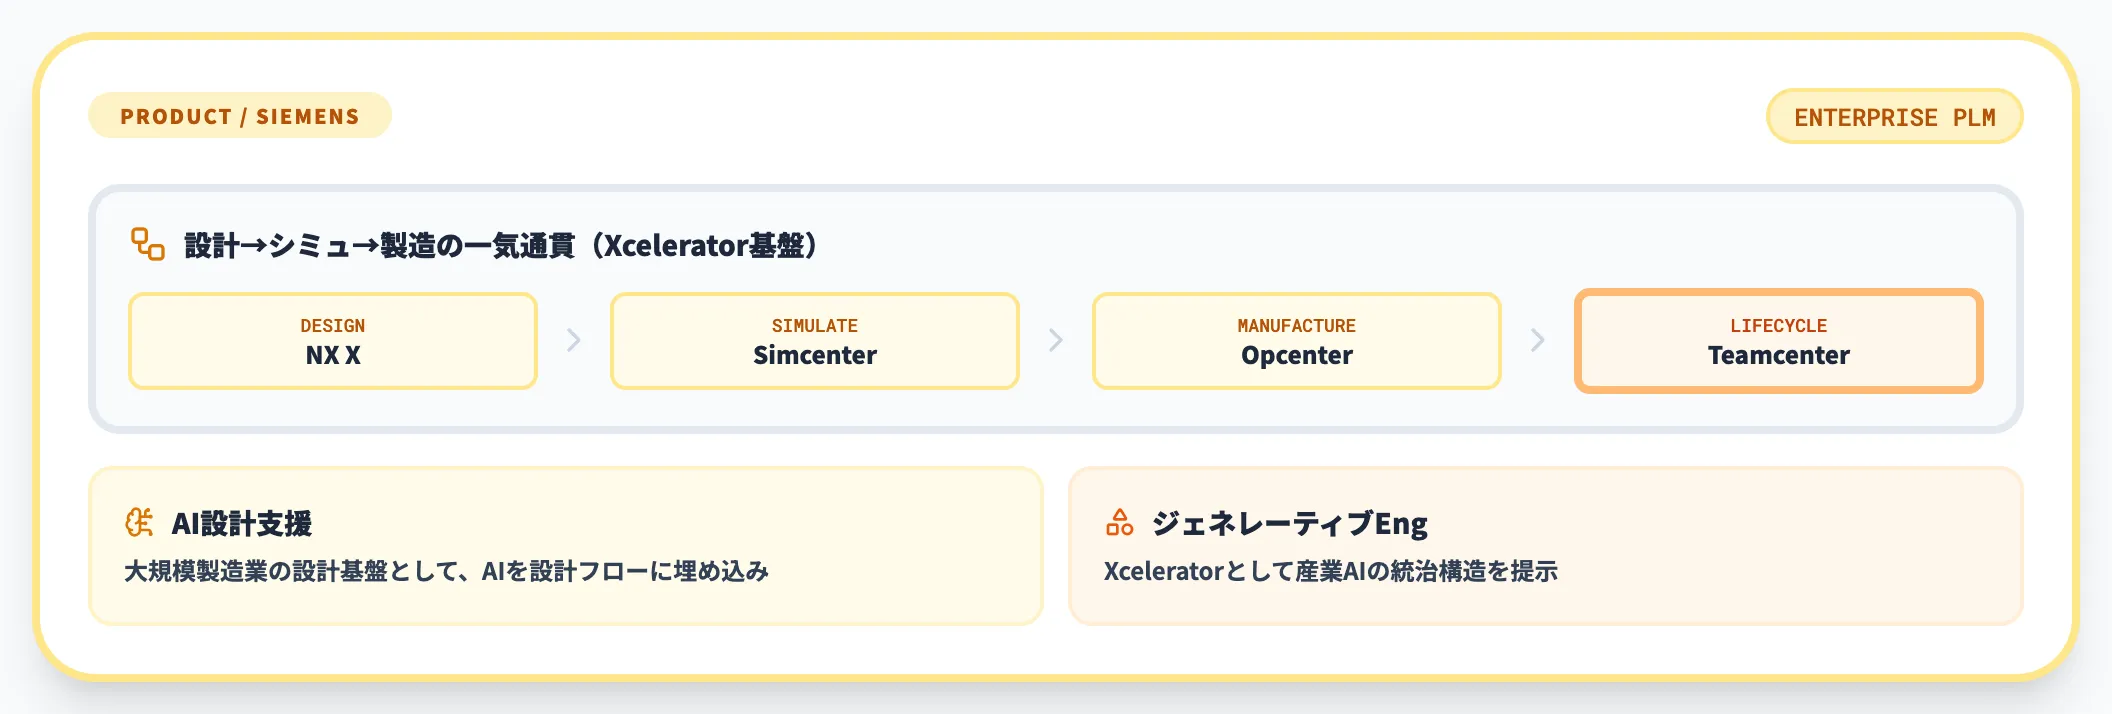Click the workflow icon beside the Xcelerator heading

148,244
